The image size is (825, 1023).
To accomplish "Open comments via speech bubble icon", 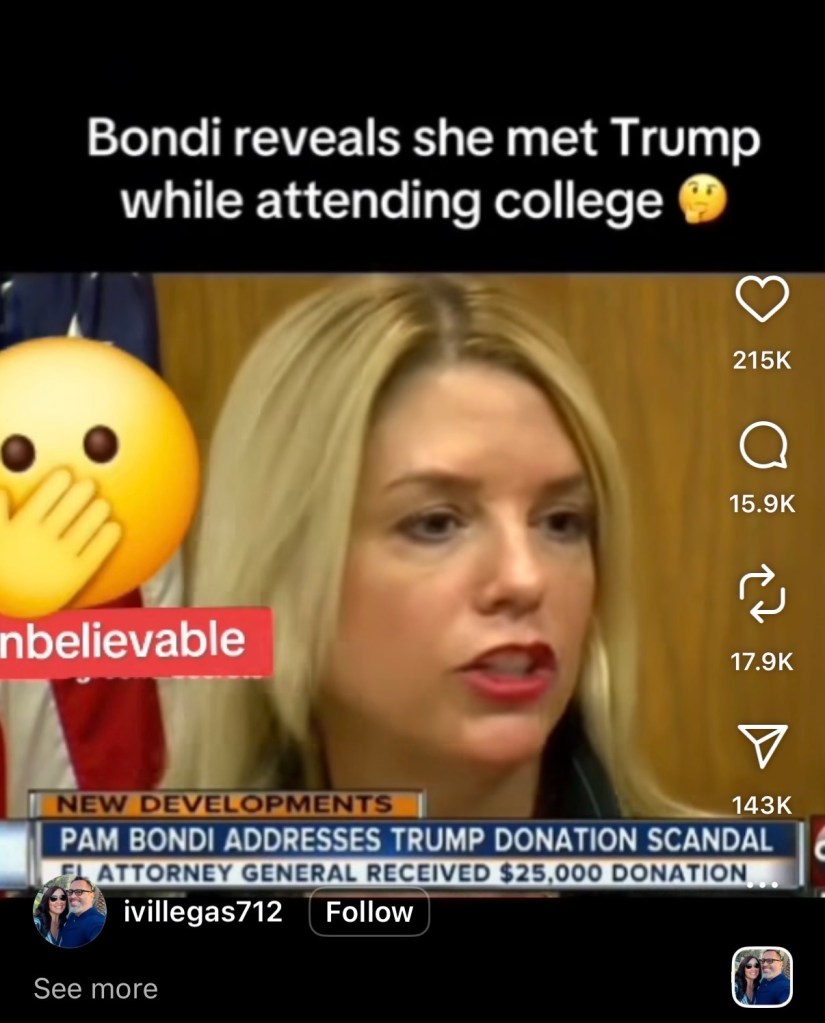I will click(763, 444).
